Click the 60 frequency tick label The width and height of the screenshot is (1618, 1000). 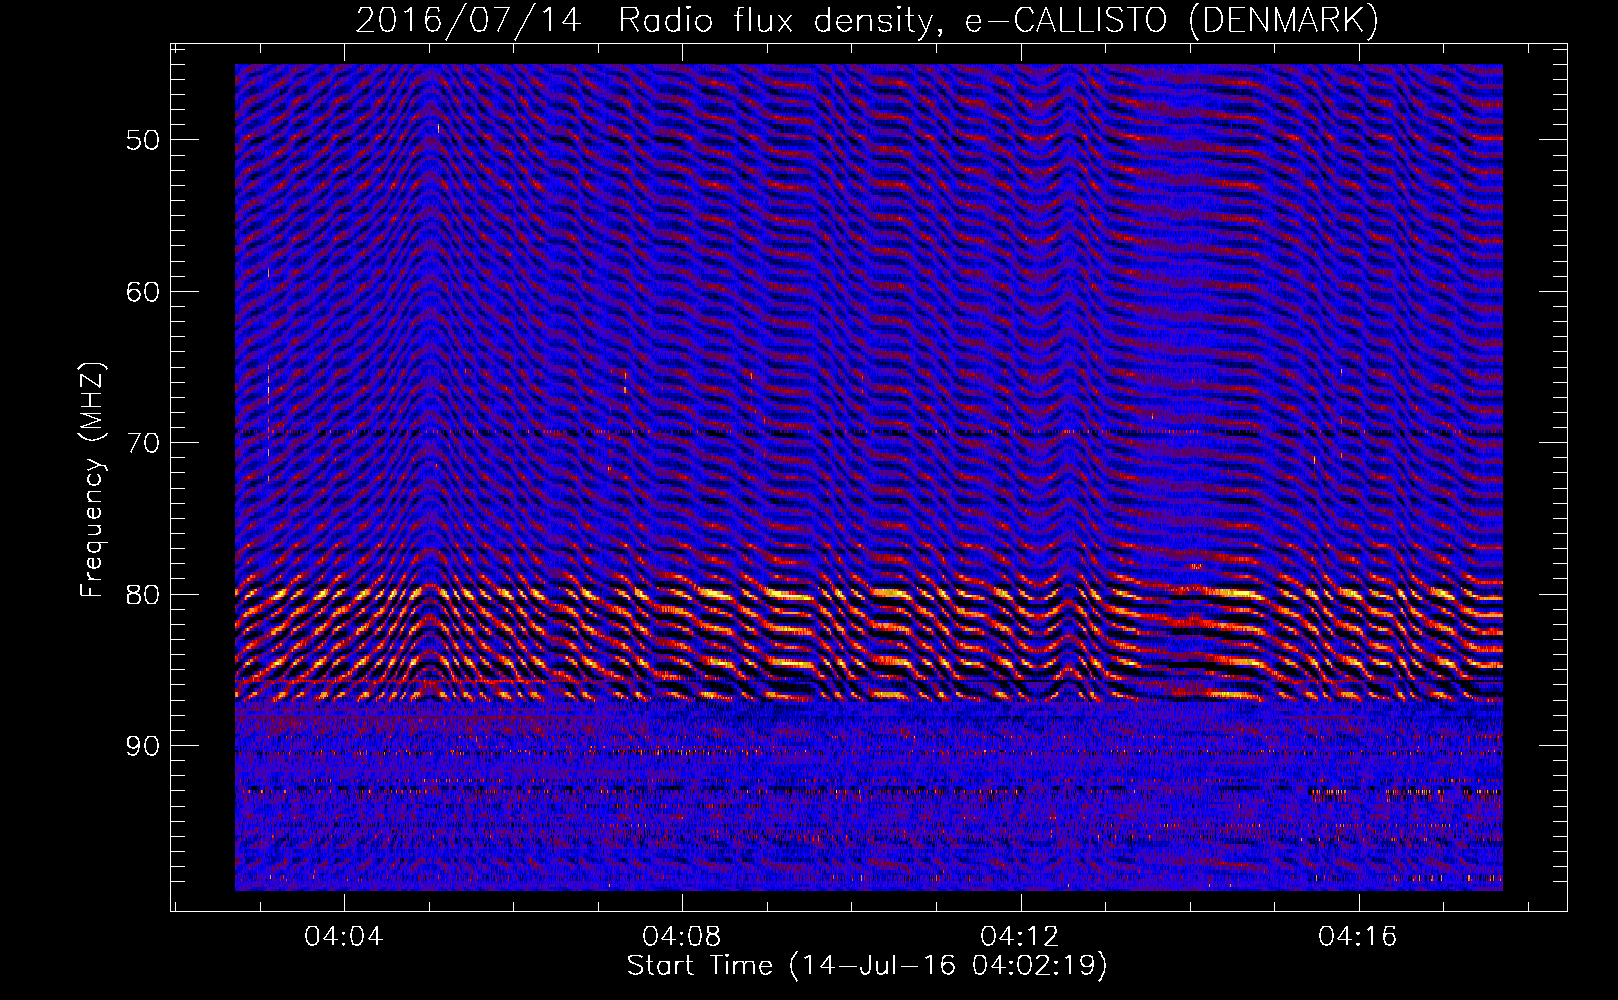pyautogui.click(x=143, y=292)
